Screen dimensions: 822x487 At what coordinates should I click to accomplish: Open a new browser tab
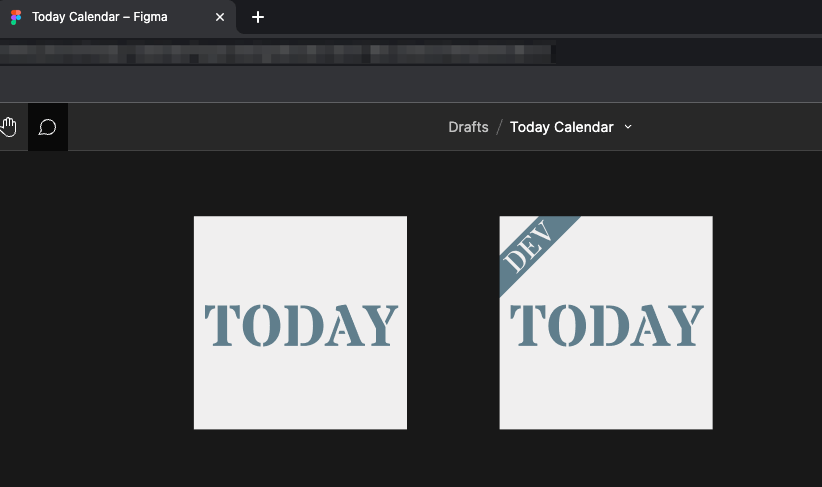click(257, 17)
